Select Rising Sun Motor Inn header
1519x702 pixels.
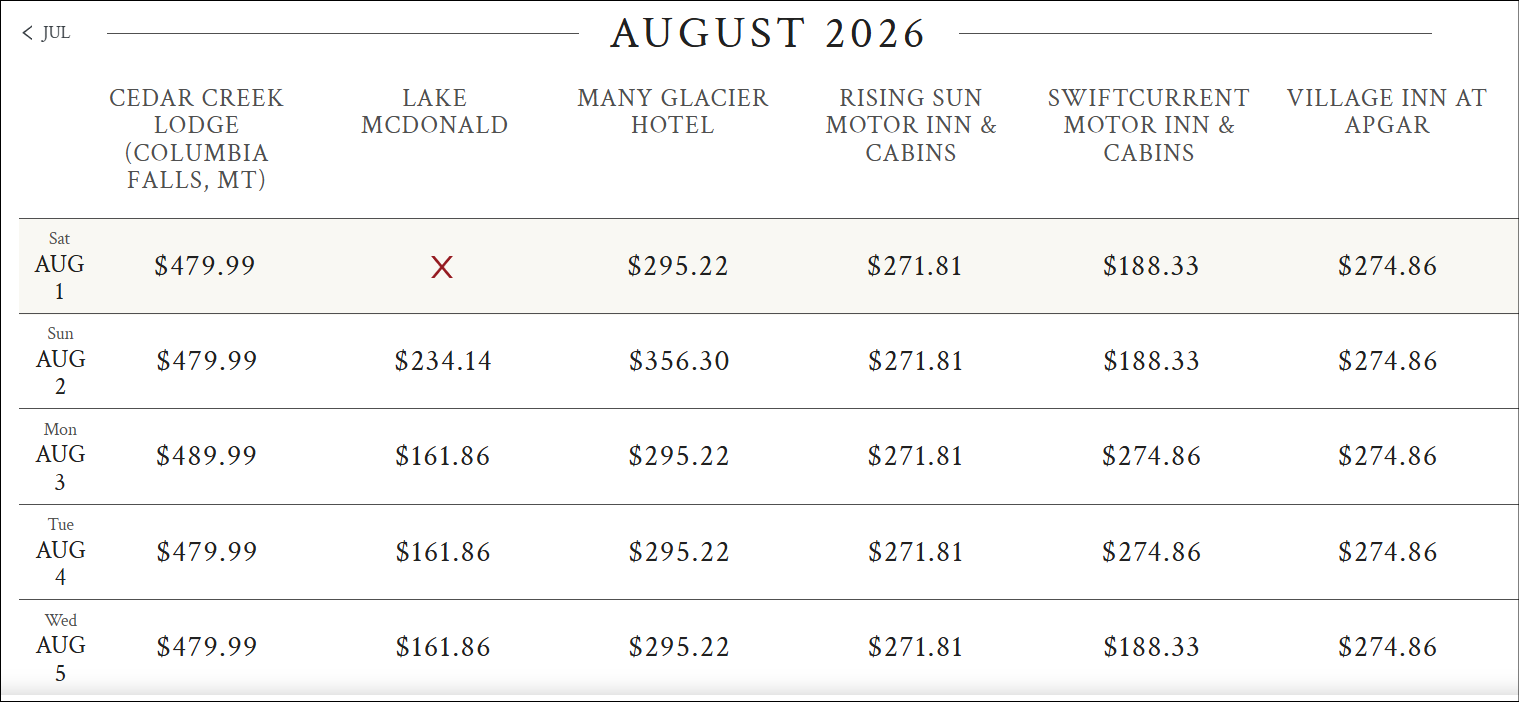tap(911, 125)
